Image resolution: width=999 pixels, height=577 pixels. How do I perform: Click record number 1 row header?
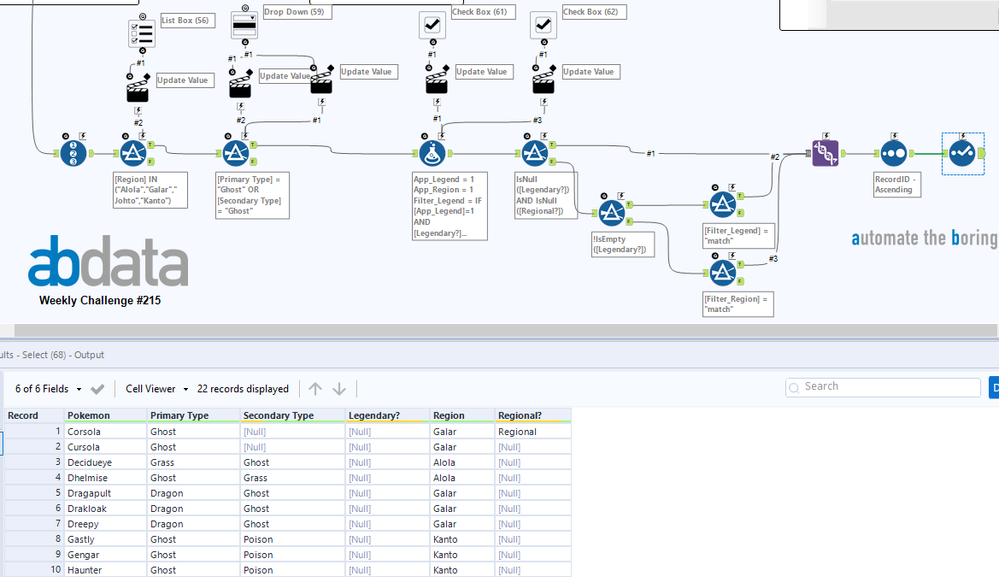(x=34, y=431)
